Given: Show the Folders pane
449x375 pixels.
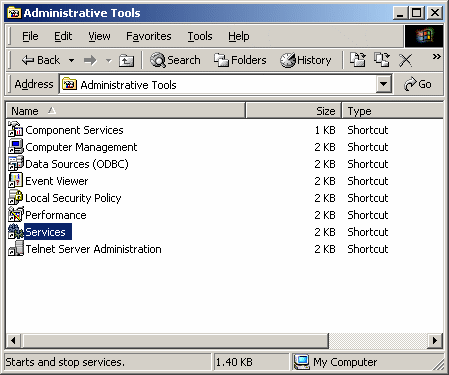Looking at the screenshot, I should tap(240, 60).
